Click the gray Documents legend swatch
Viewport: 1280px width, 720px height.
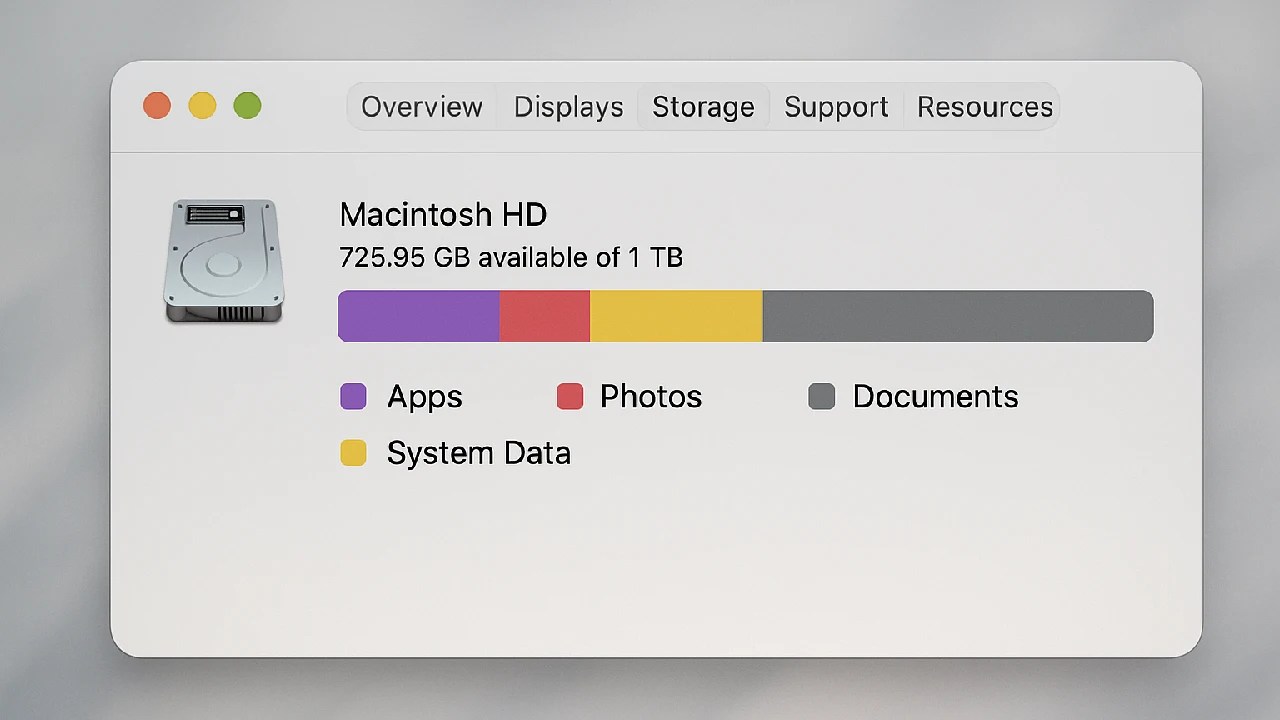point(822,397)
